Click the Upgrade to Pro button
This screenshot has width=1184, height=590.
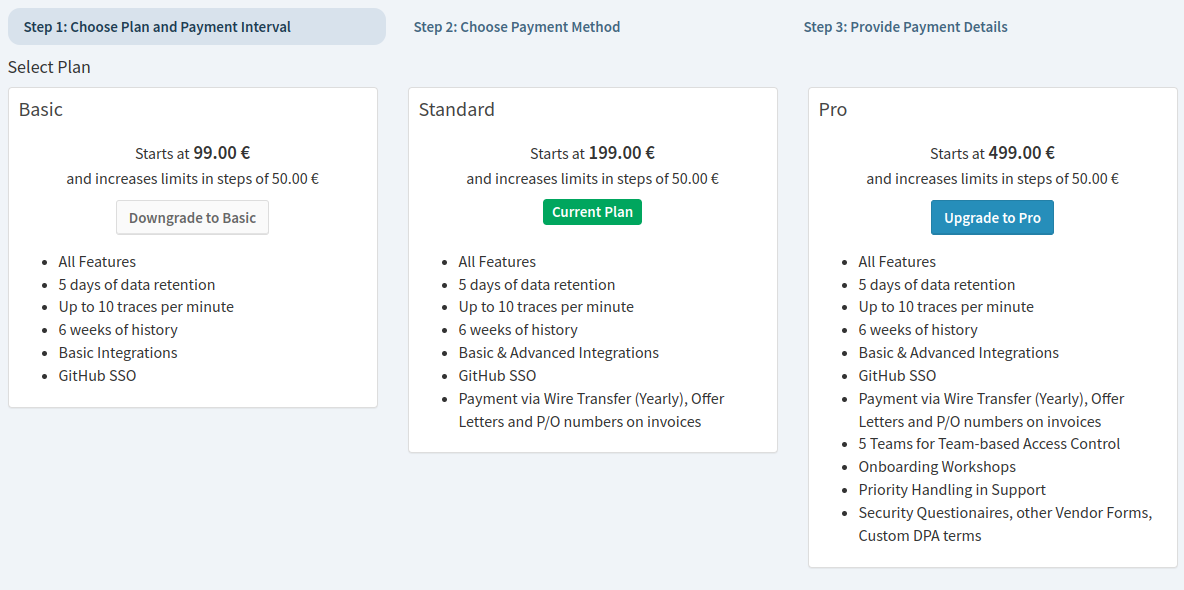(x=992, y=218)
